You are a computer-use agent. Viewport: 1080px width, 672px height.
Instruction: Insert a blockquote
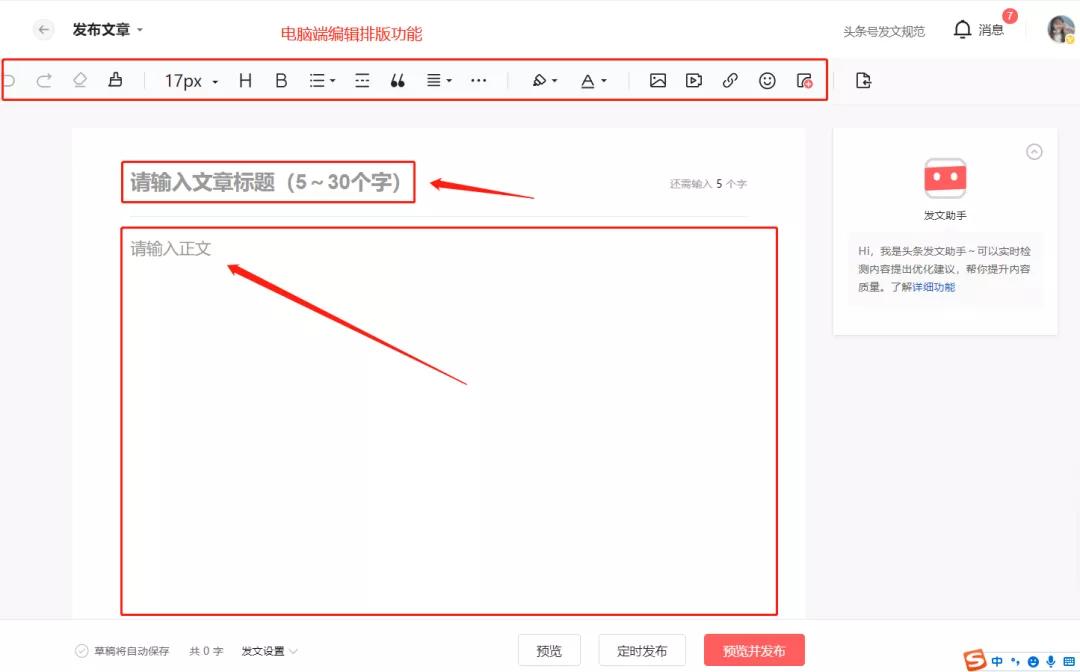(397, 80)
